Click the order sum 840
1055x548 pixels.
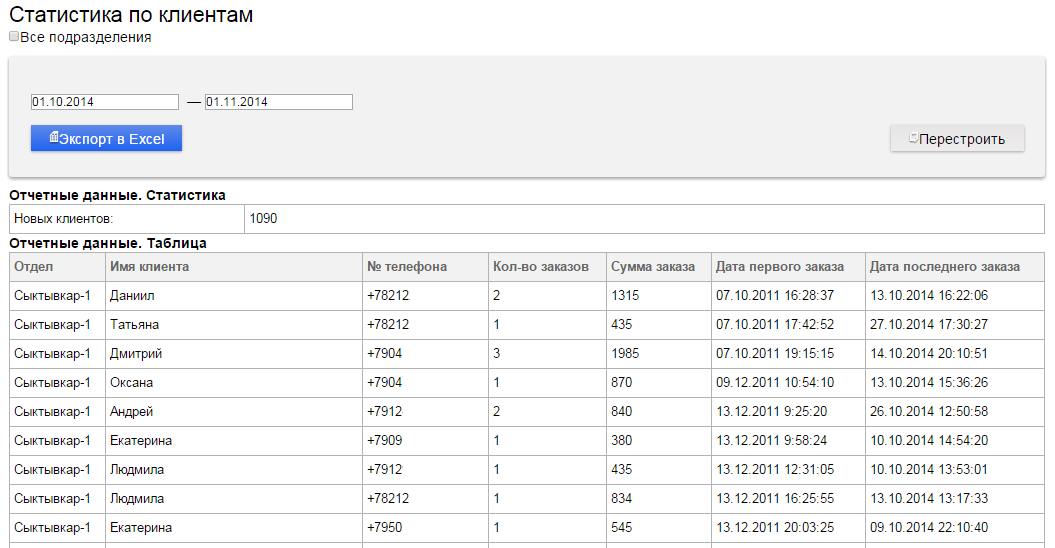click(622, 411)
